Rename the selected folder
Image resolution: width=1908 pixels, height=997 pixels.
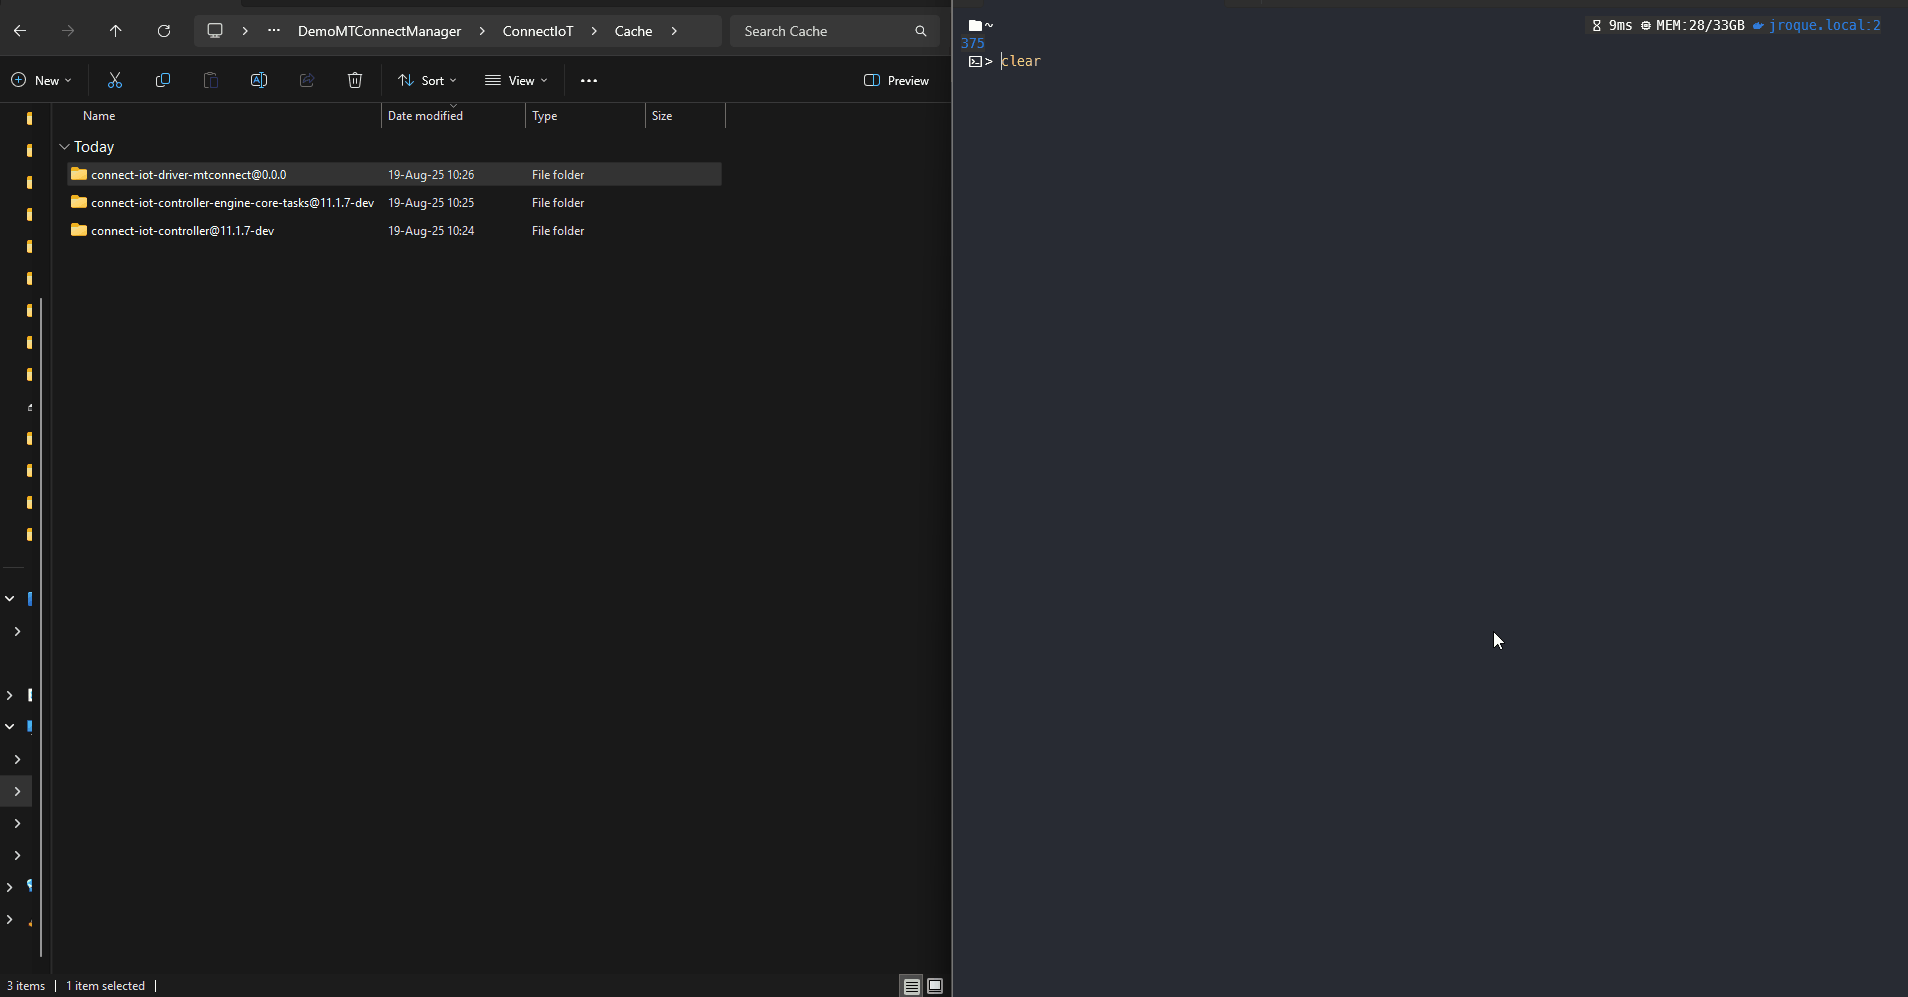pos(259,80)
